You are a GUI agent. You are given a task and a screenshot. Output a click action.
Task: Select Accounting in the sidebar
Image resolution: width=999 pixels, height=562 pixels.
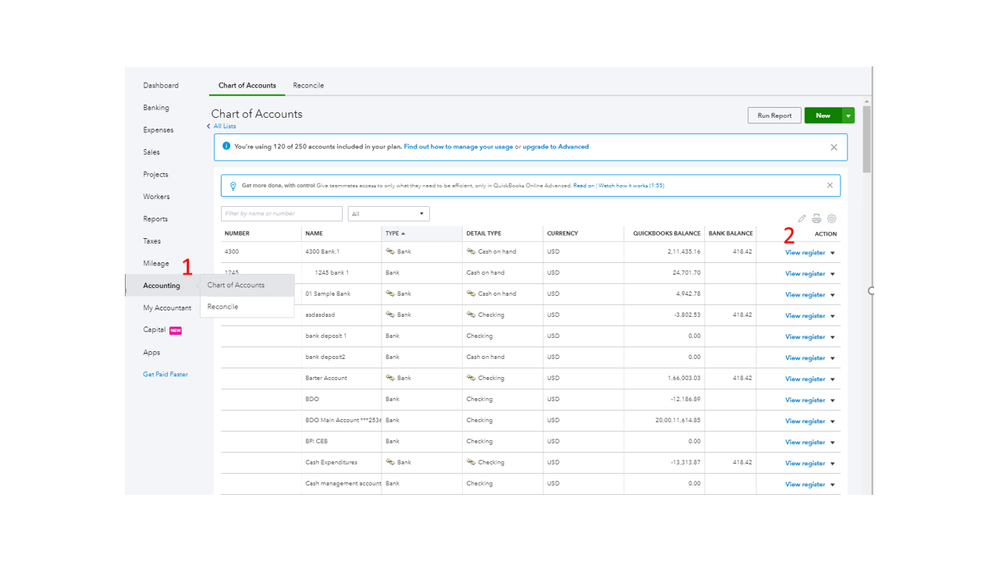(x=162, y=285)
